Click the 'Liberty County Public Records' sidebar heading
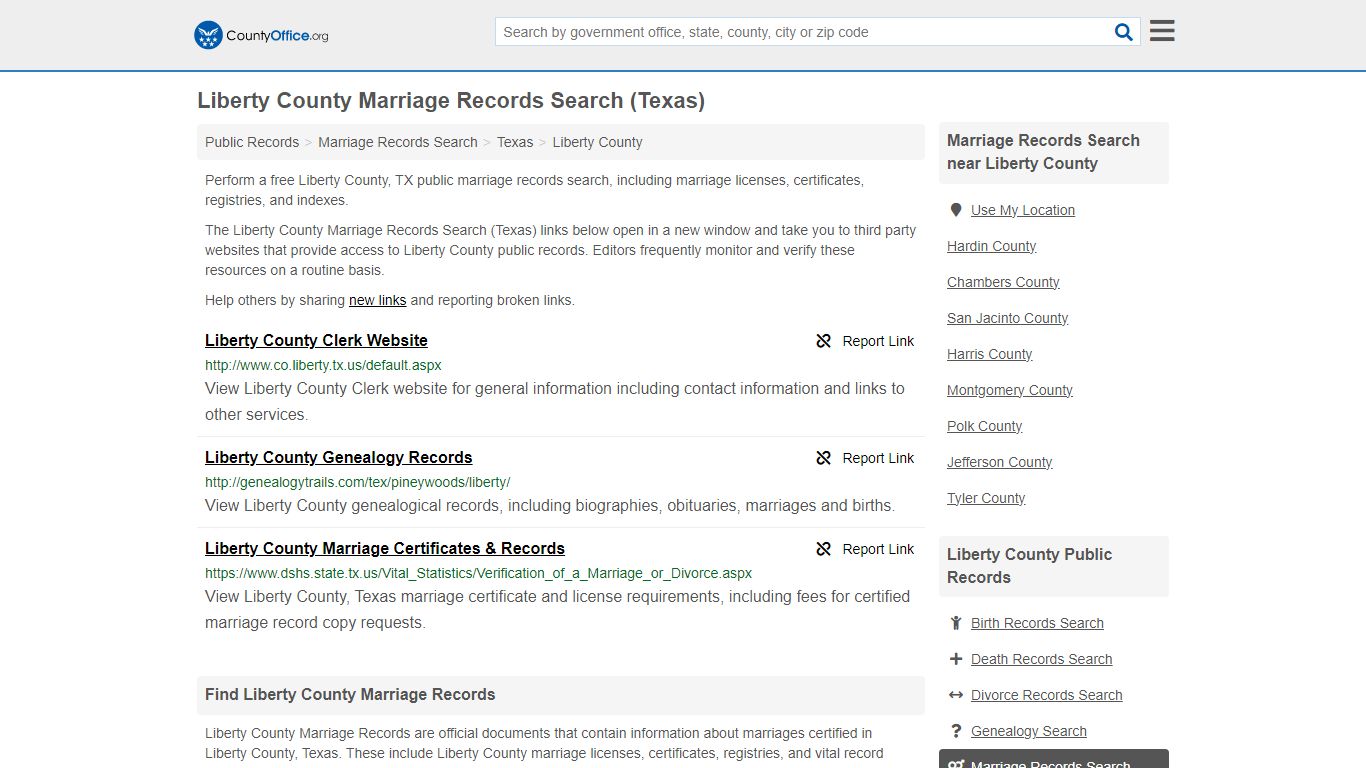 tap(1029, 566)
